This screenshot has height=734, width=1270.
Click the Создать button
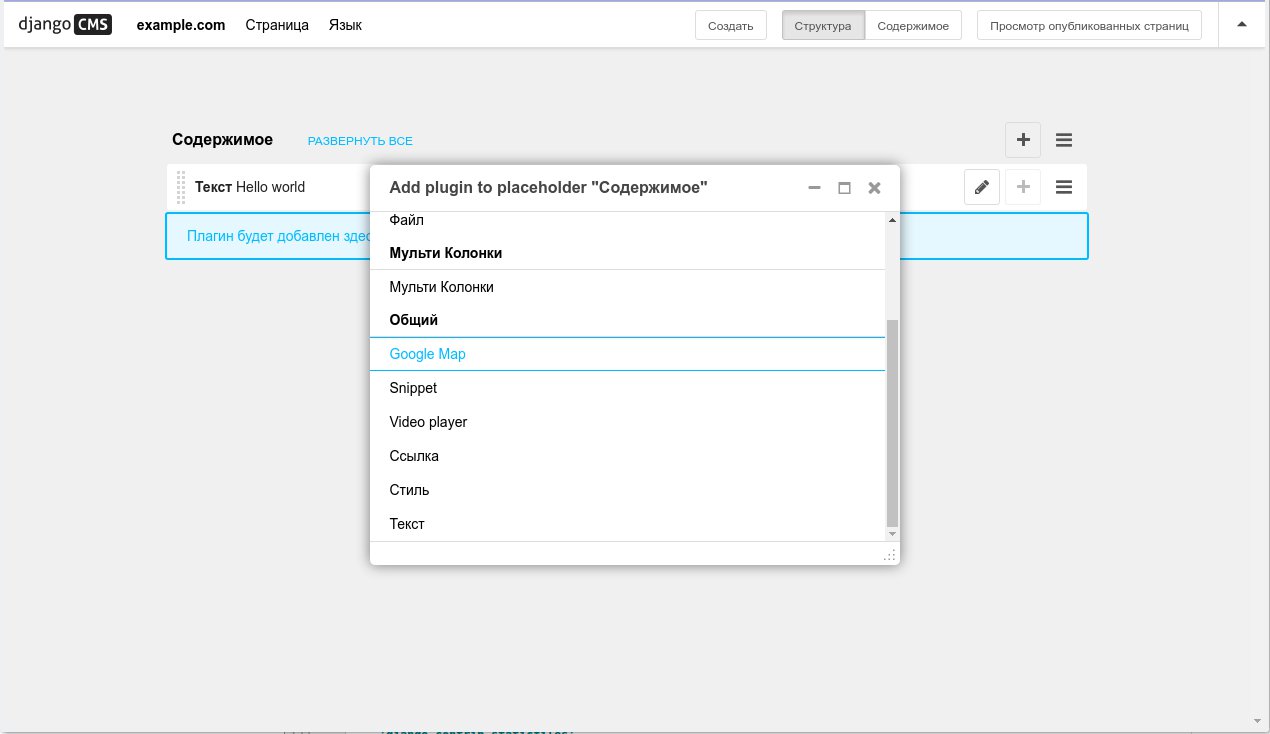point(730,25)
